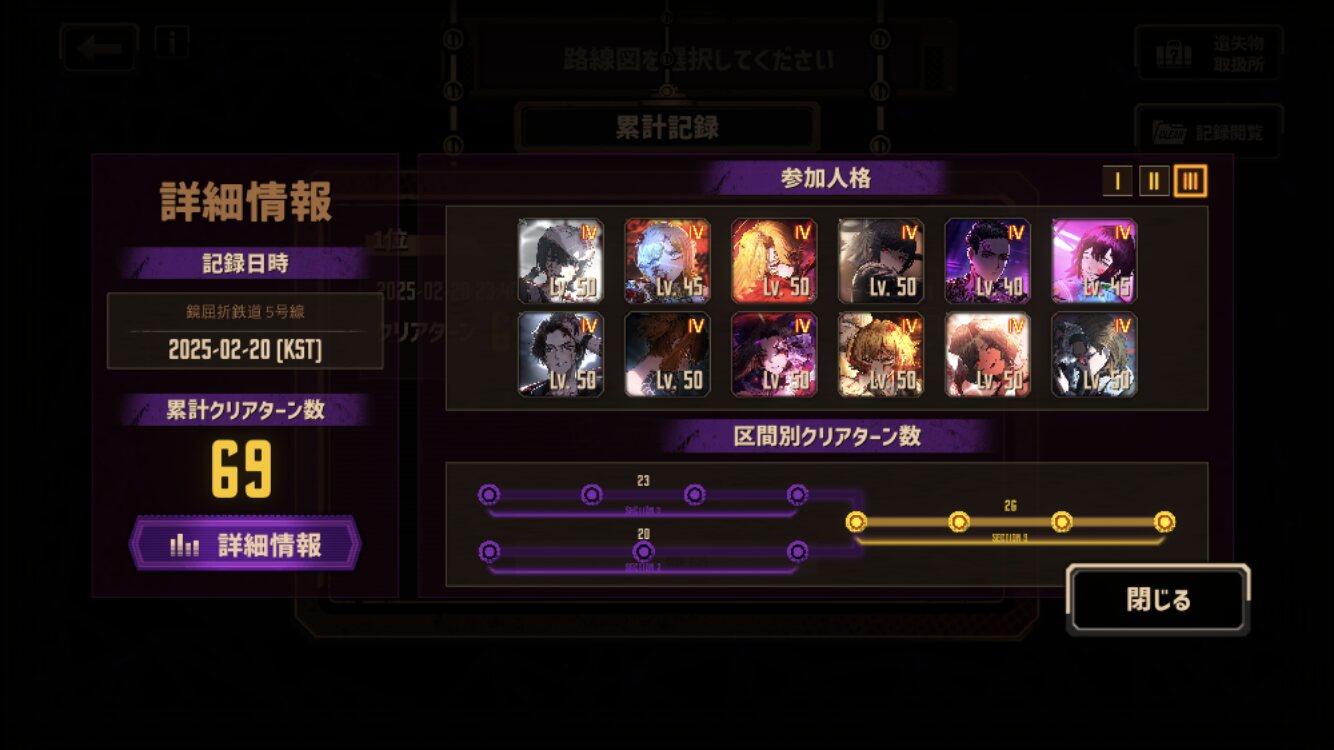The width and height of the screenshot is (1334, 750).
Task: Select the Lv. 40 identity portrait
Action: click(988, 261)
